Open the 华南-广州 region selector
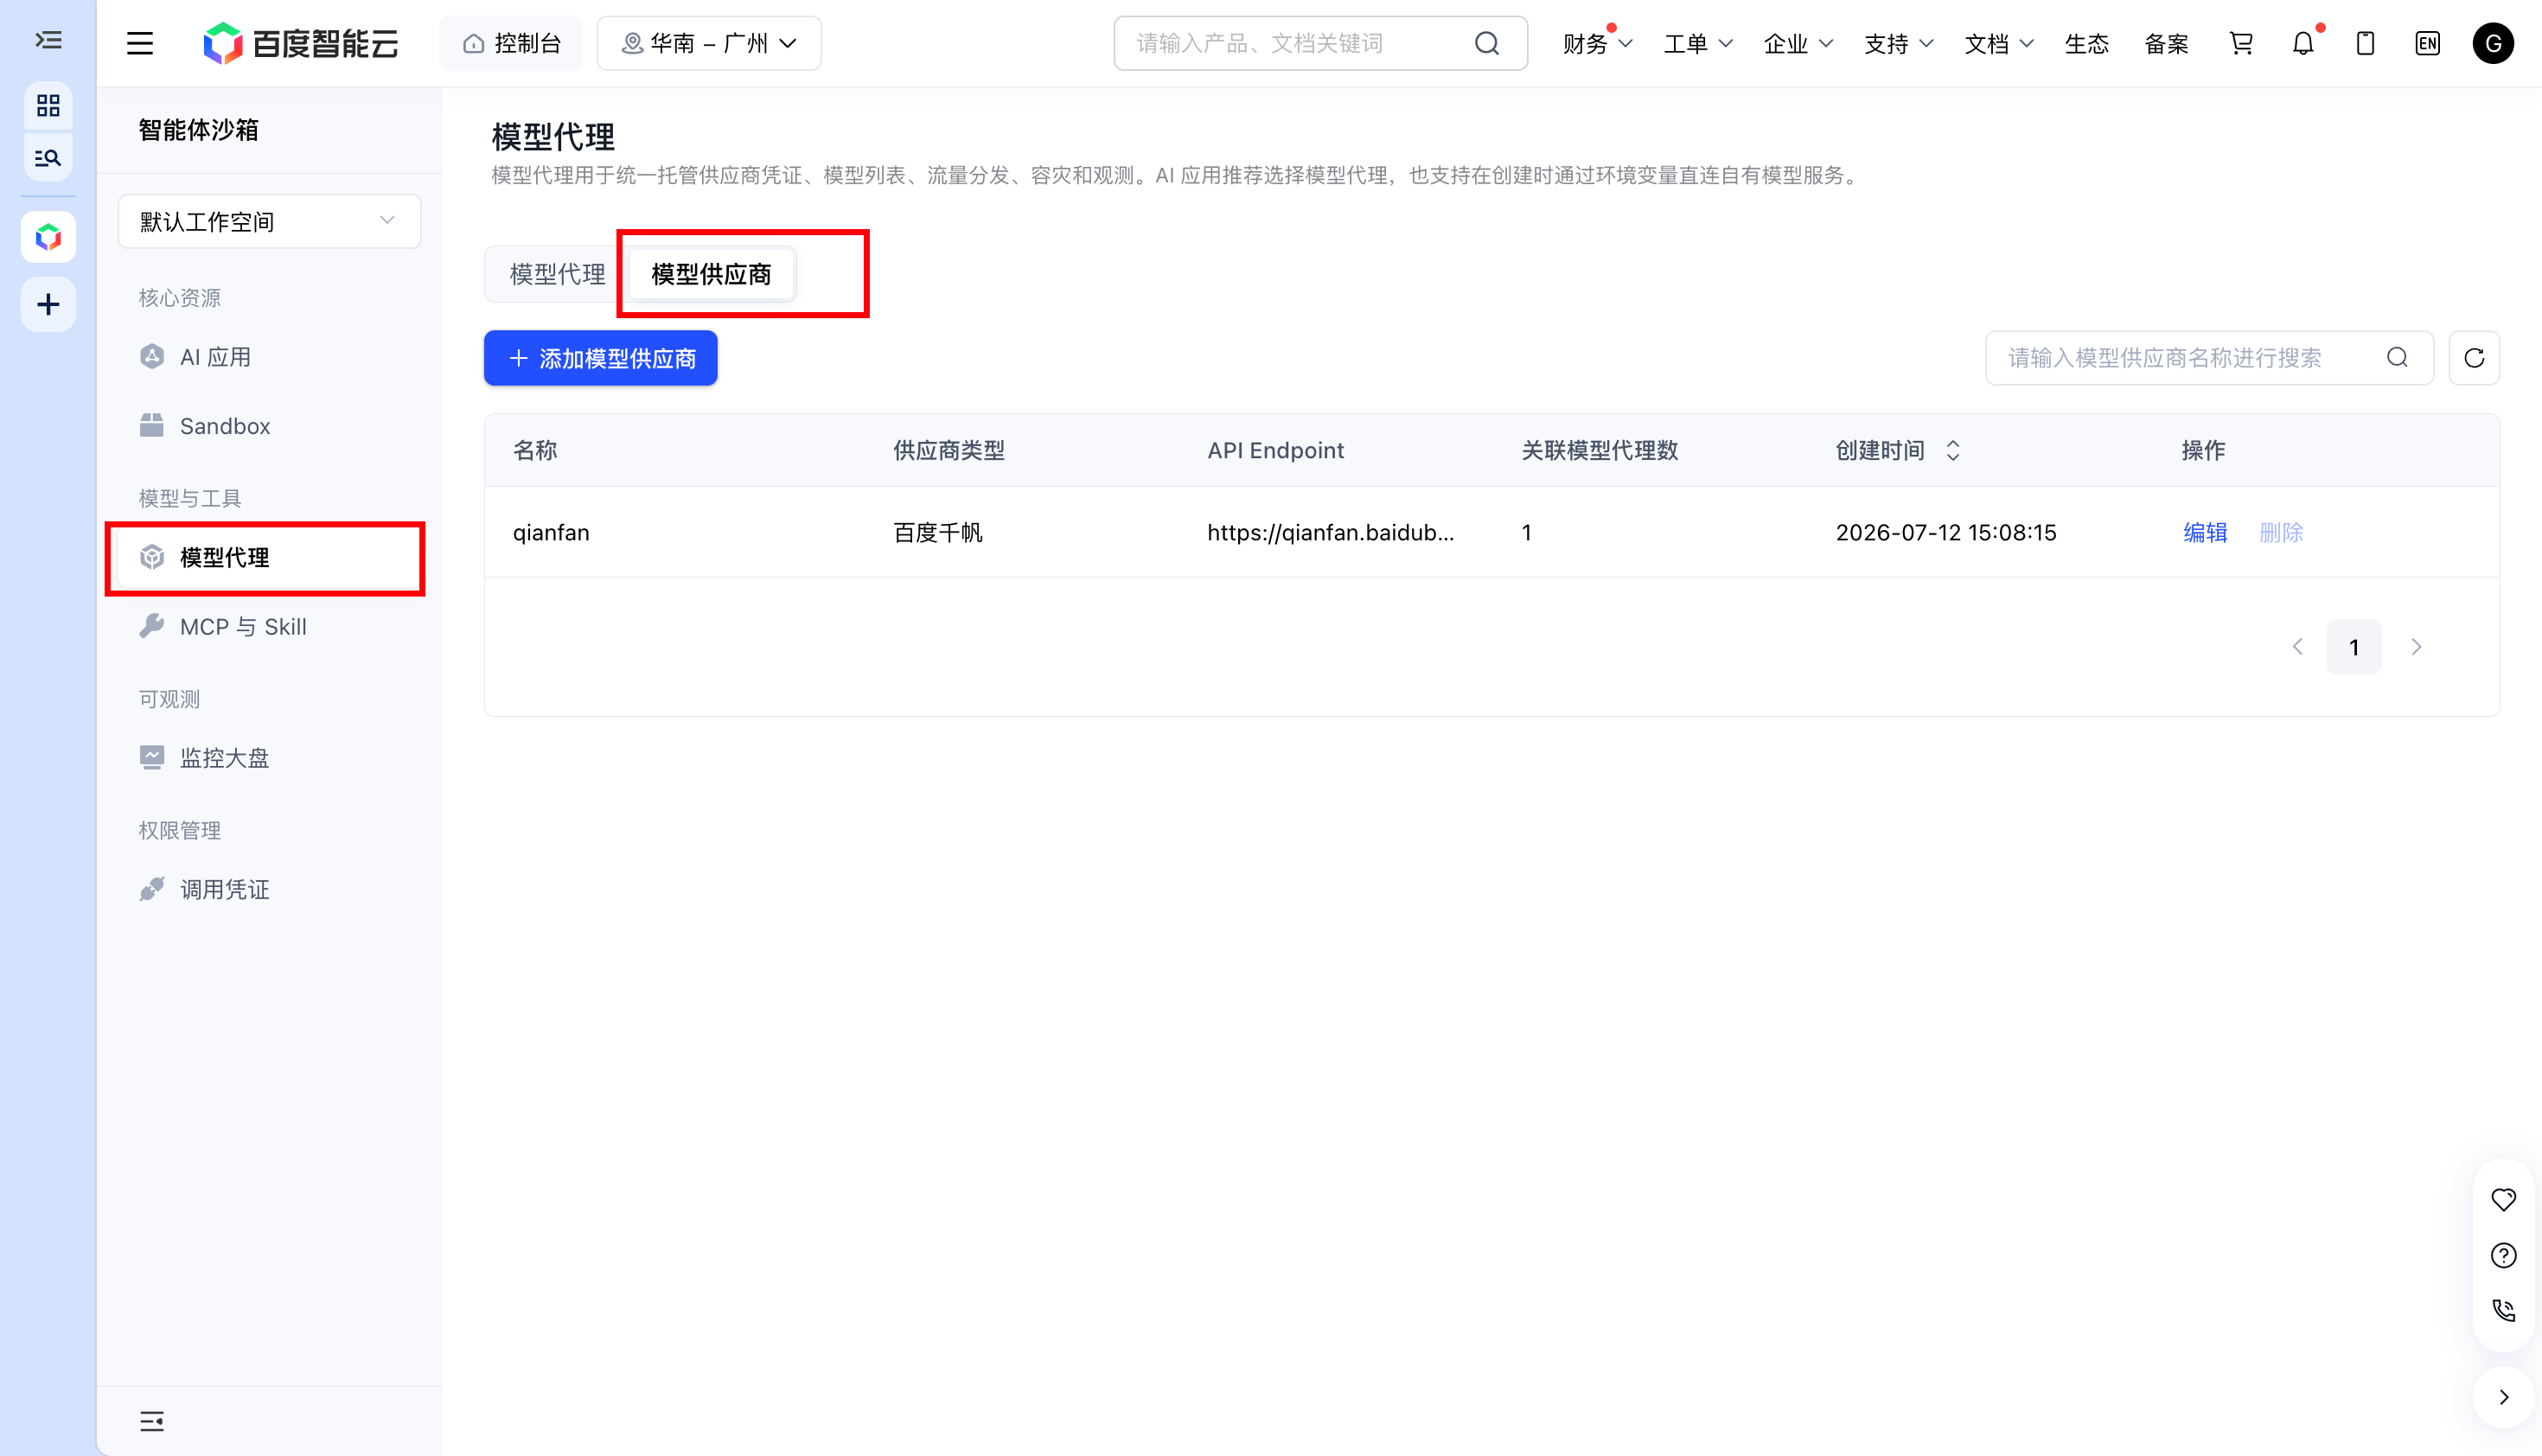The image size is (2542, 1456). [709, 43]
